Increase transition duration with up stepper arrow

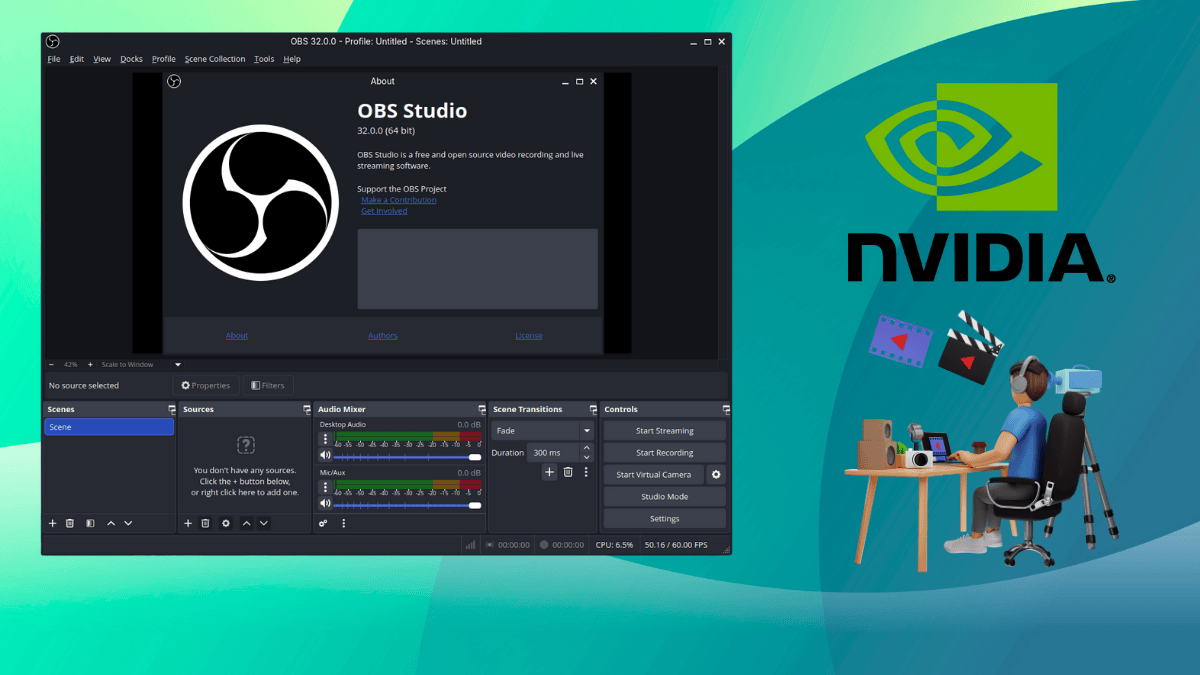[x=586, y=447]
